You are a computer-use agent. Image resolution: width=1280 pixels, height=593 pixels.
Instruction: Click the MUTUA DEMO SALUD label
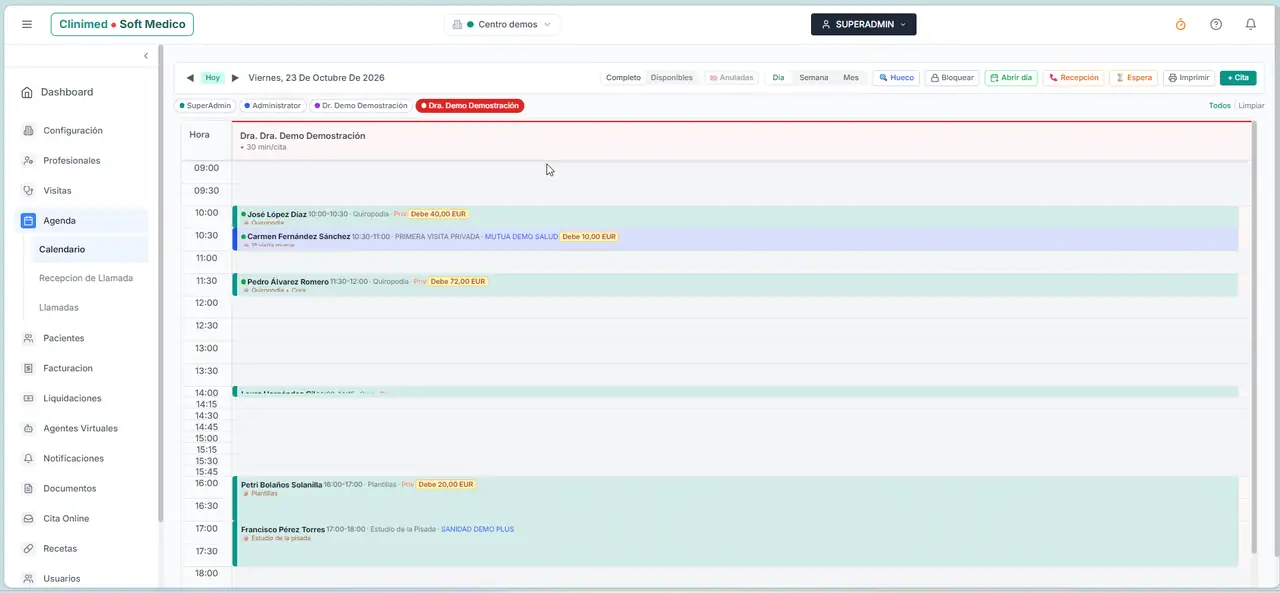[521, 237]
